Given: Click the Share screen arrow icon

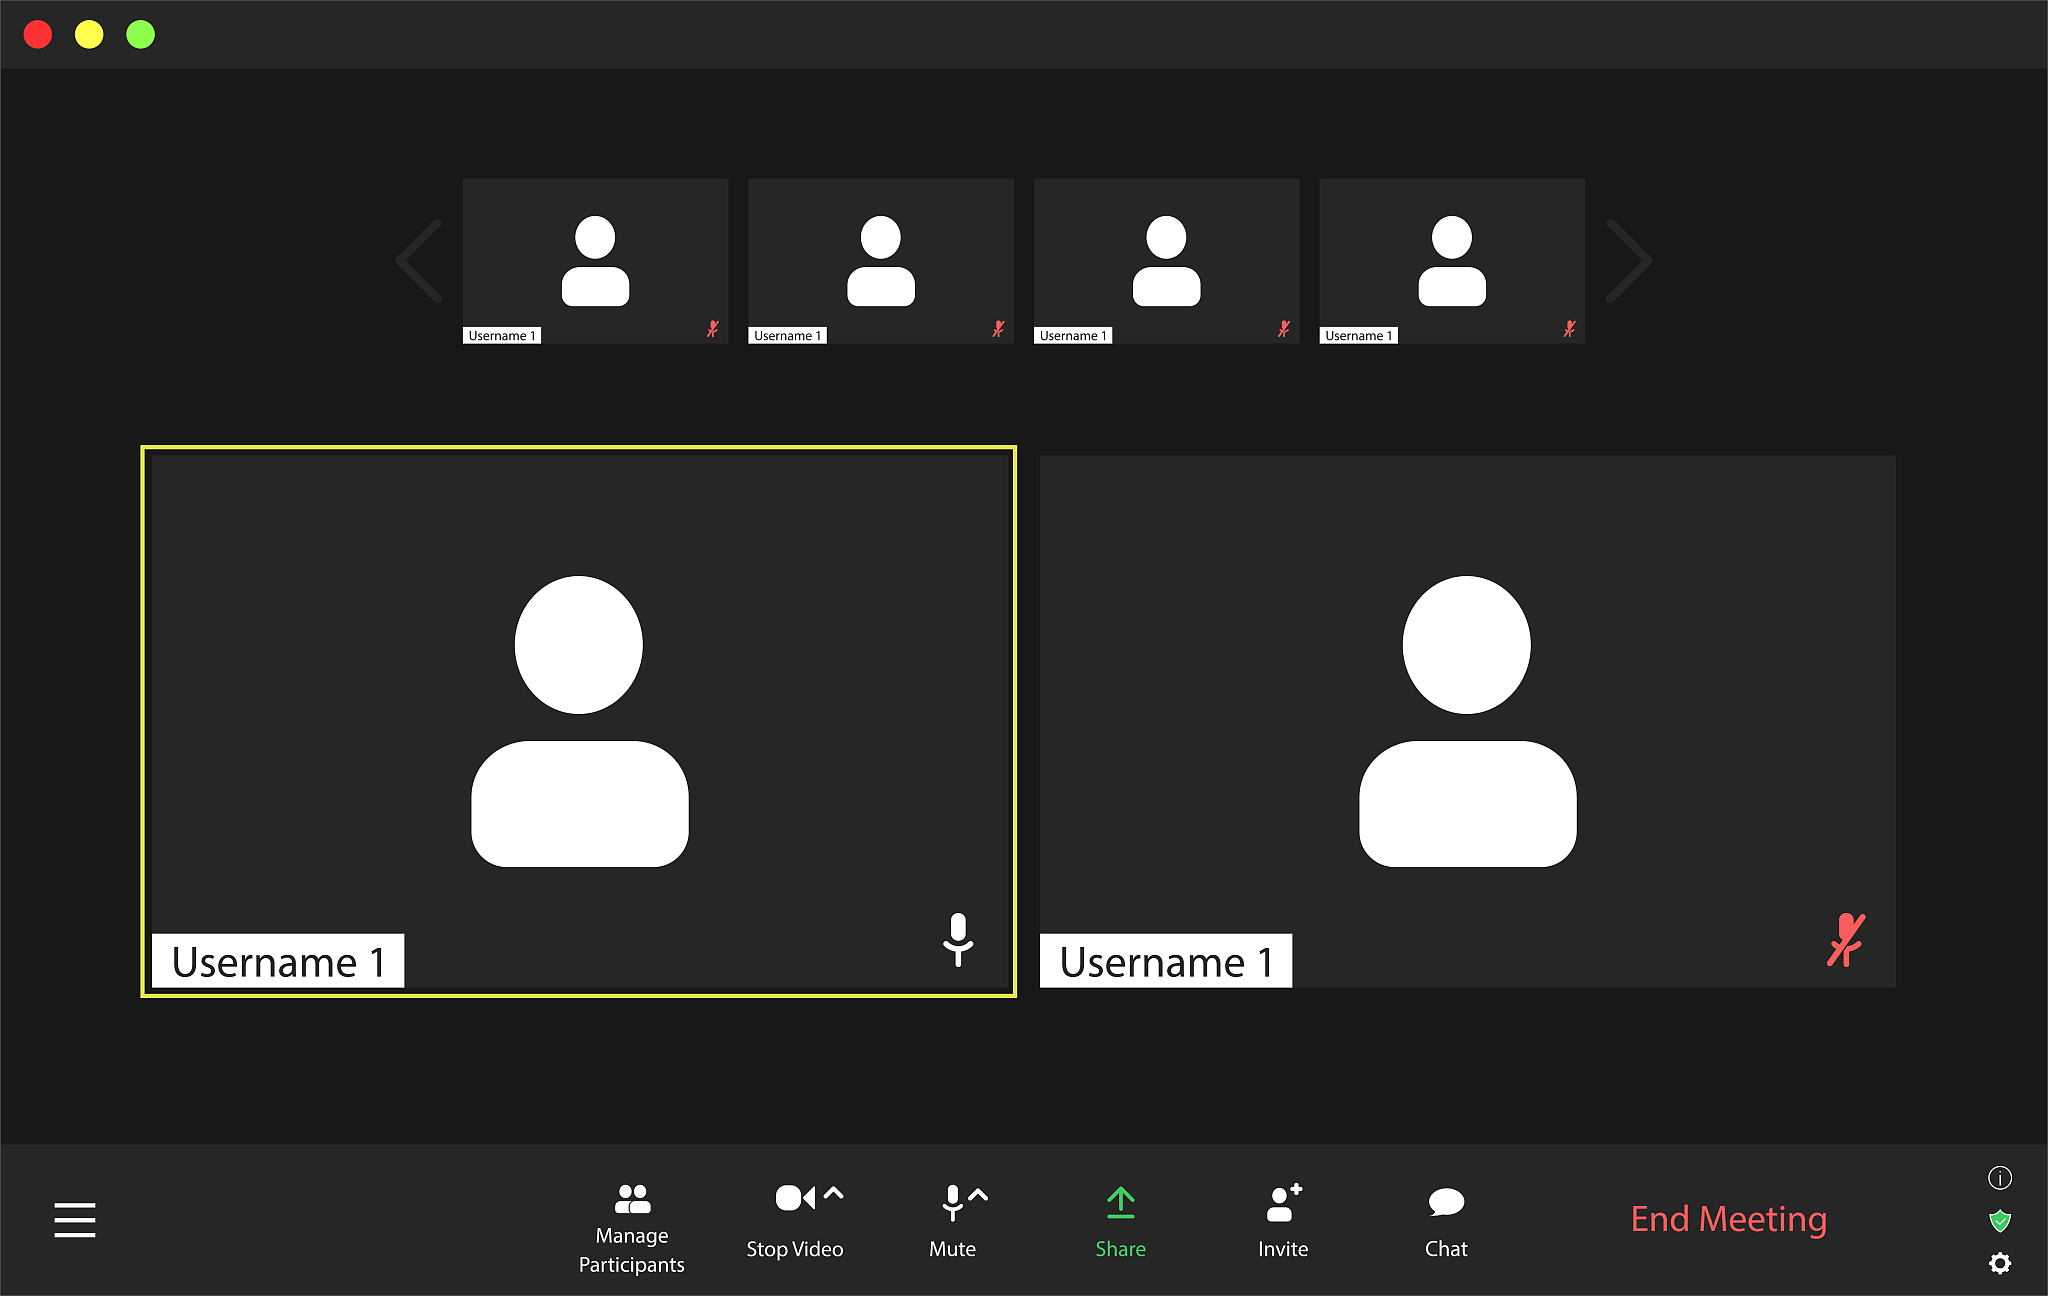Looking at the screenshot, I should 1121,1202.
